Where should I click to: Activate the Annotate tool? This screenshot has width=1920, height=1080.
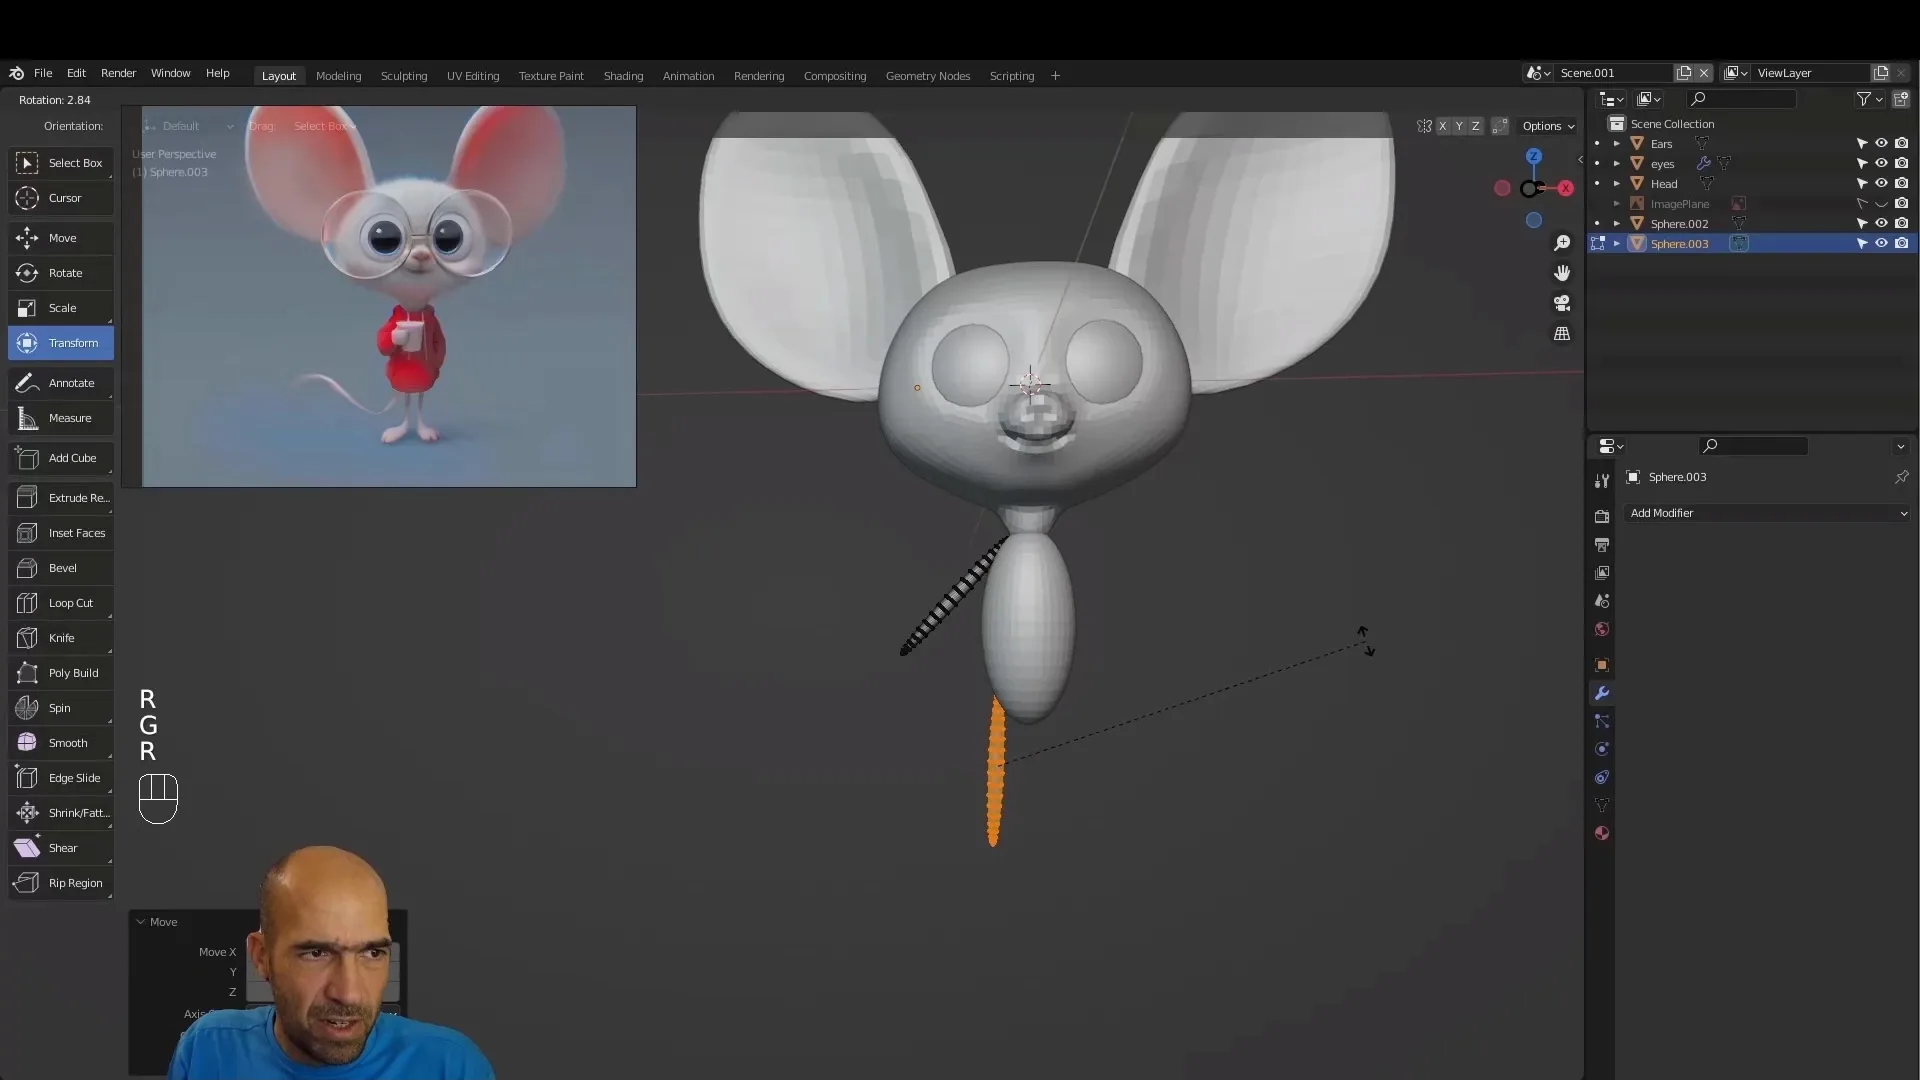point(60,383)
